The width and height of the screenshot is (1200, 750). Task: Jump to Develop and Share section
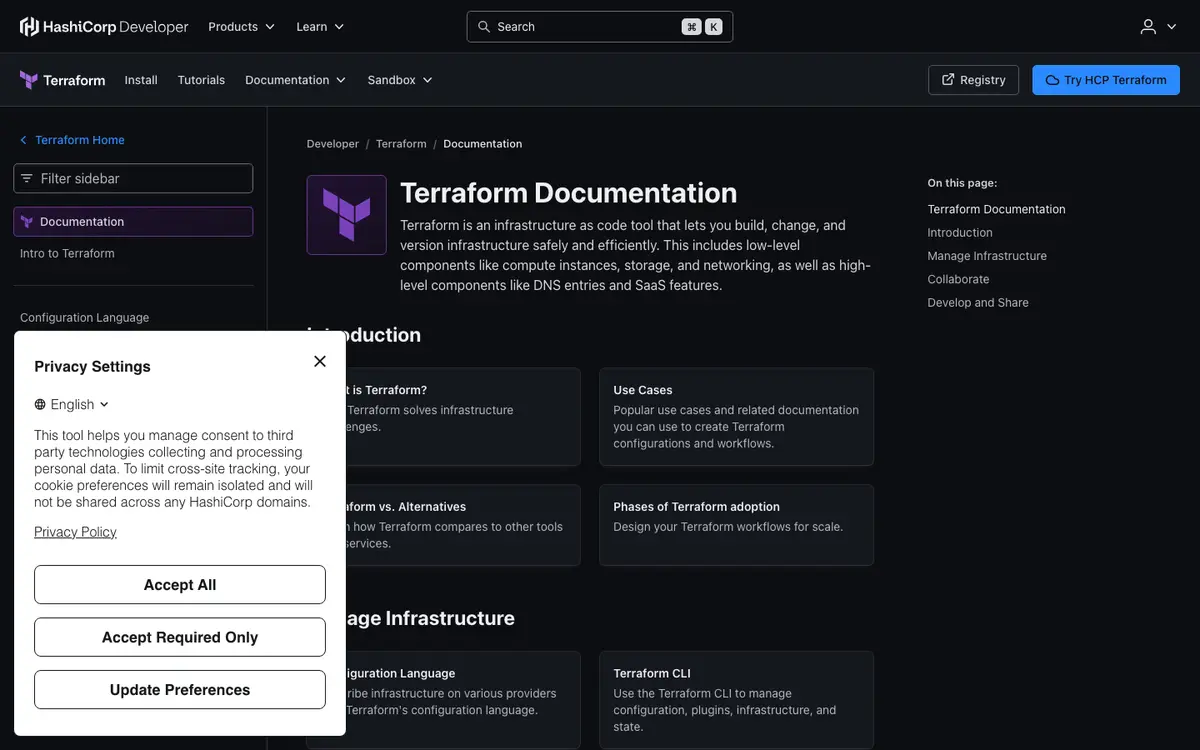pos(978,303)
